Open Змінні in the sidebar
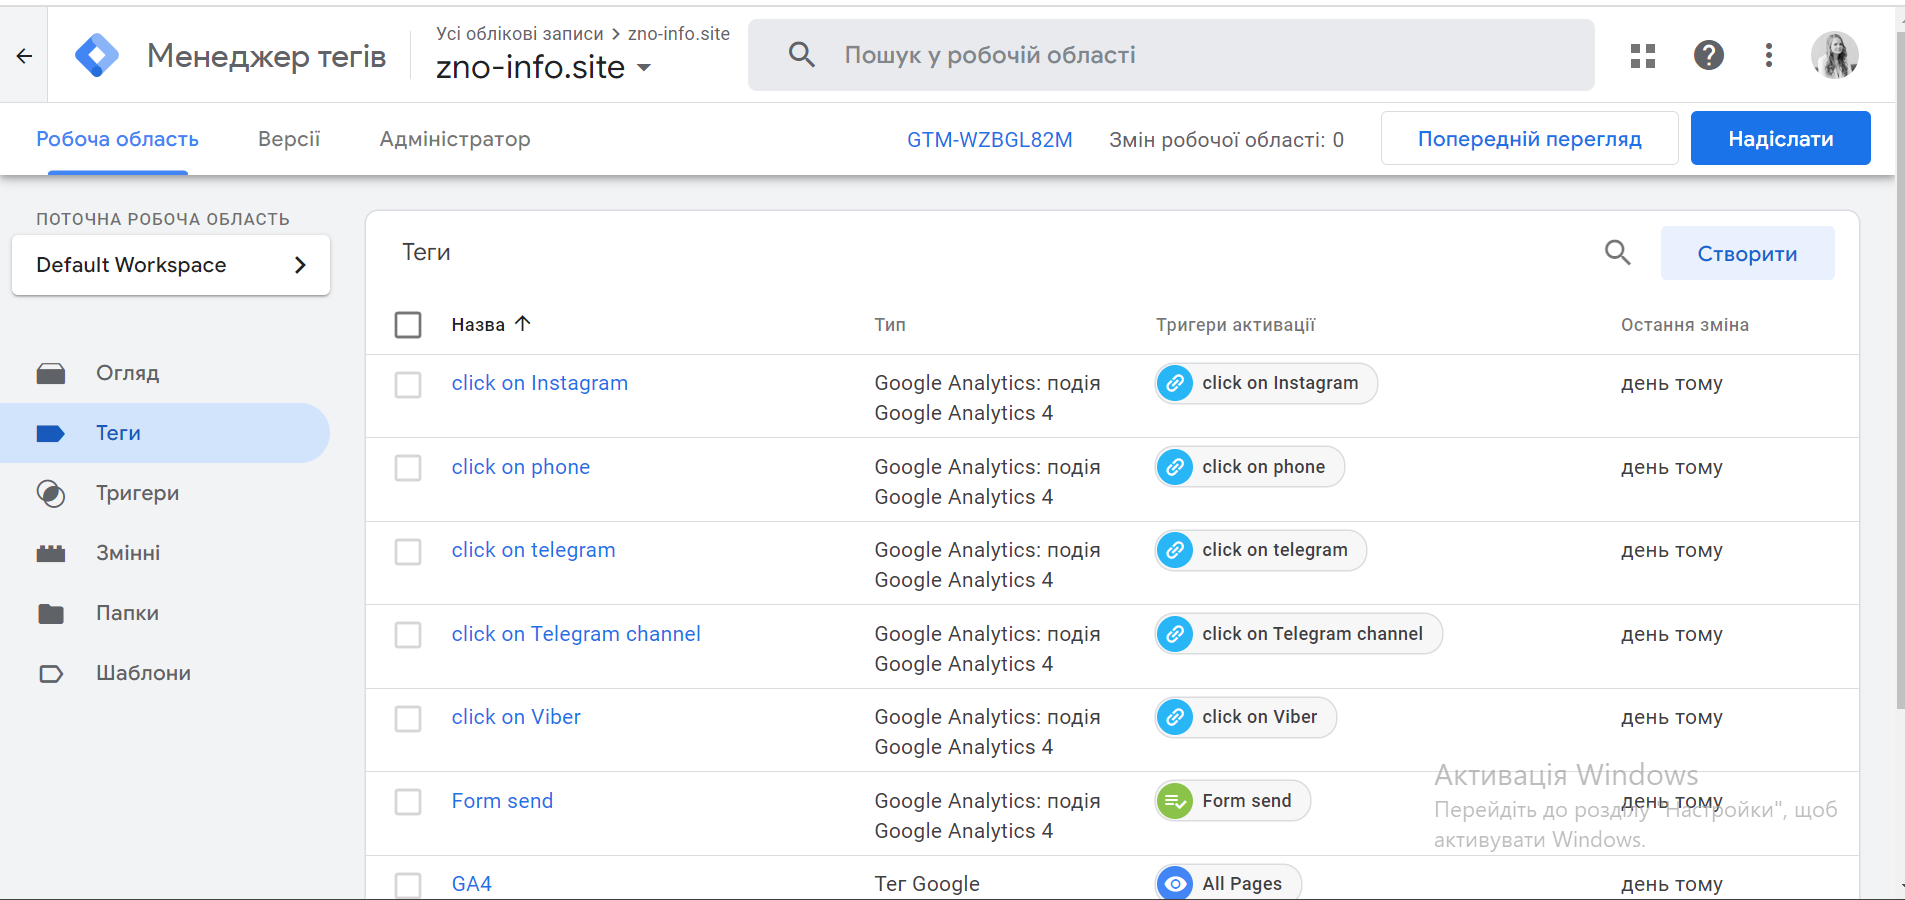Viewport: 1905px width, 900px height. pos(165,553)
